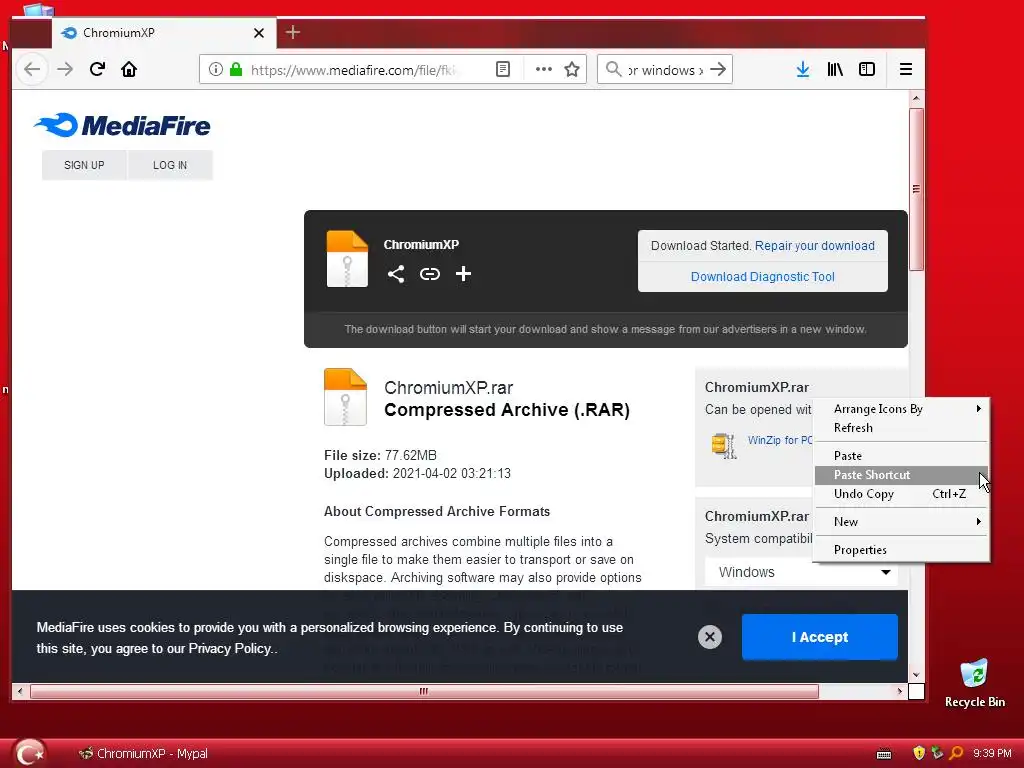
Task: Choose Undo Copy in the context menu
Action: pos(901,494)
